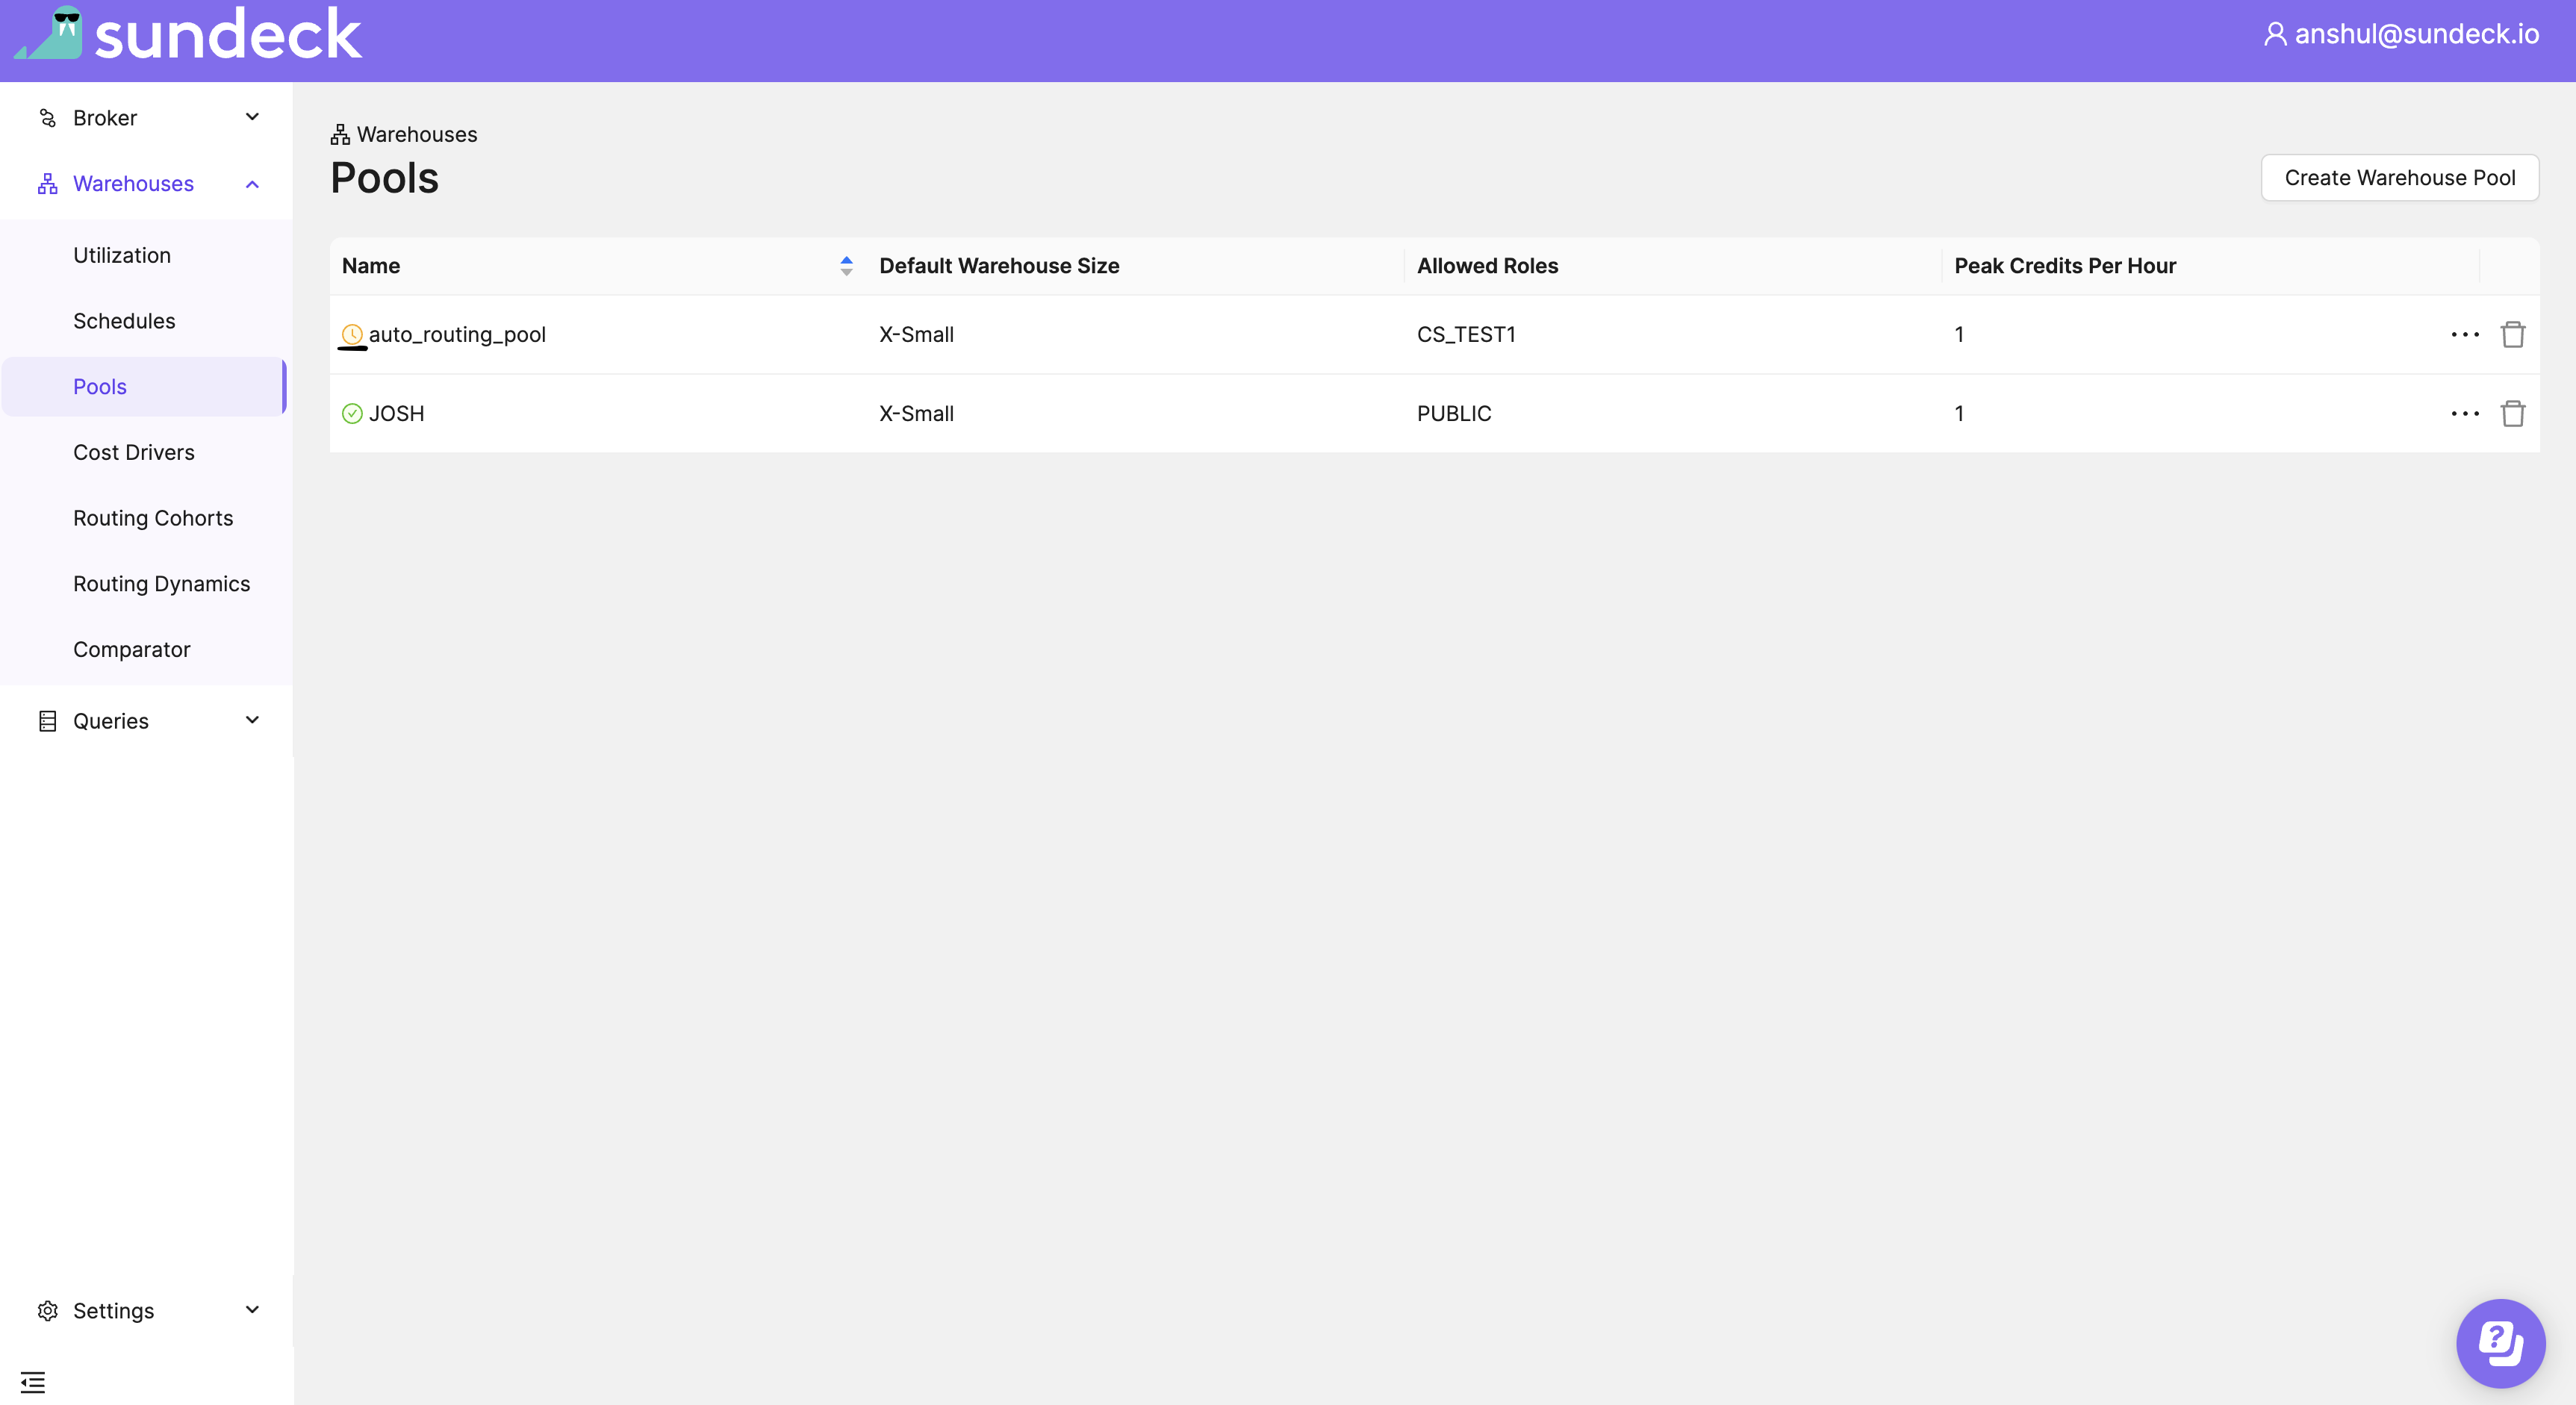The height and width of the screenshot is (1405, 2576).
Task: Click the Queries section icon
Action: click(x=47, y=720)
